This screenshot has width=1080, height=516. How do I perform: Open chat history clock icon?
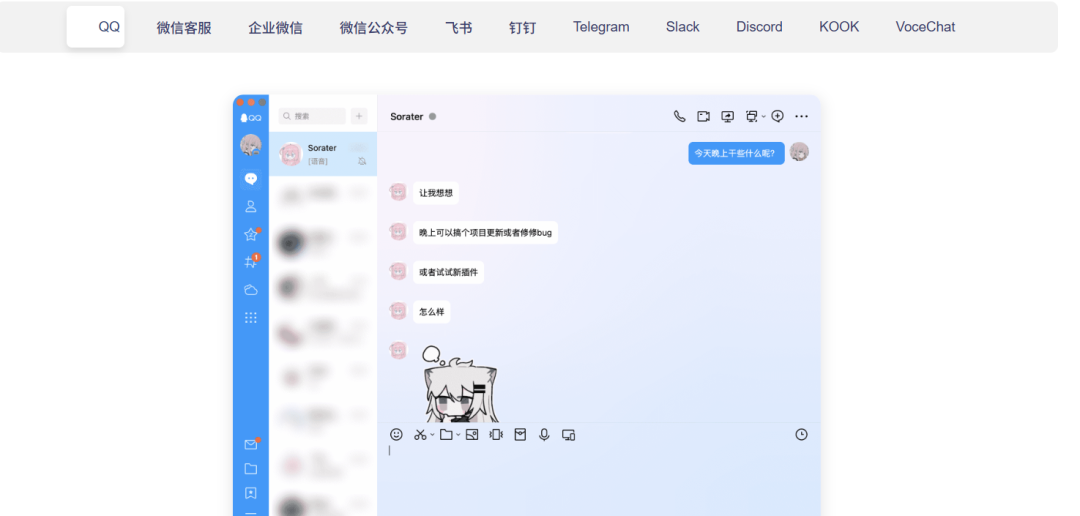[801, 435]
